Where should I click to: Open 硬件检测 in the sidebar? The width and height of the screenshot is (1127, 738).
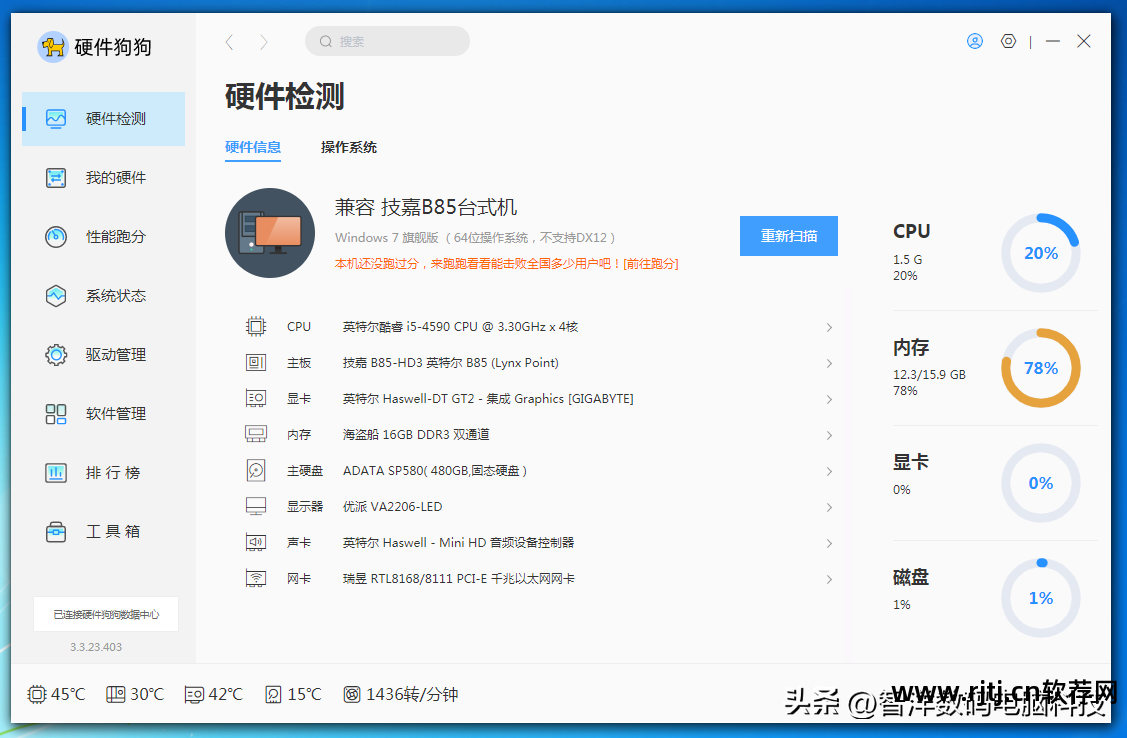104,119
